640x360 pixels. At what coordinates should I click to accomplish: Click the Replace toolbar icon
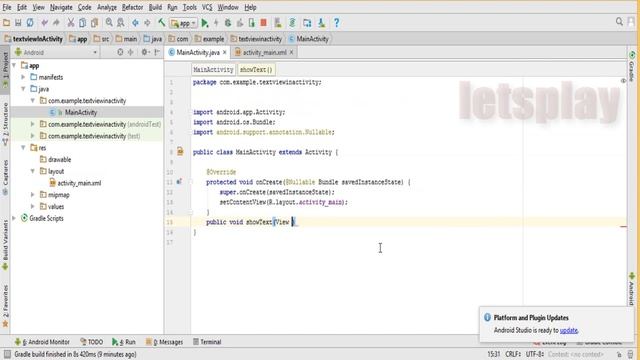coord(121,23)
